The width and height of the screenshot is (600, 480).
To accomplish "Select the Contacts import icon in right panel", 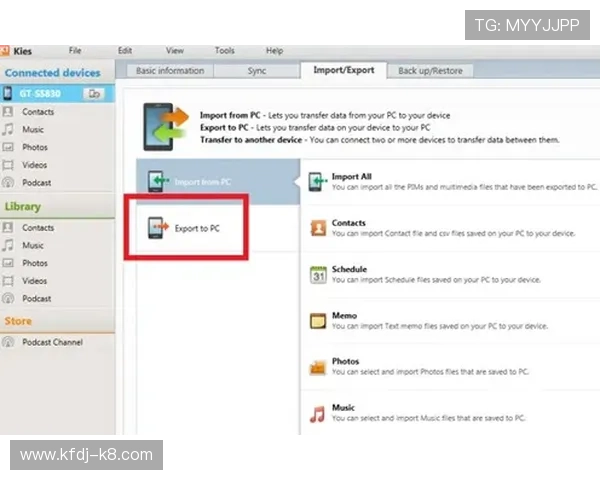I will click(x=317, y=227).
